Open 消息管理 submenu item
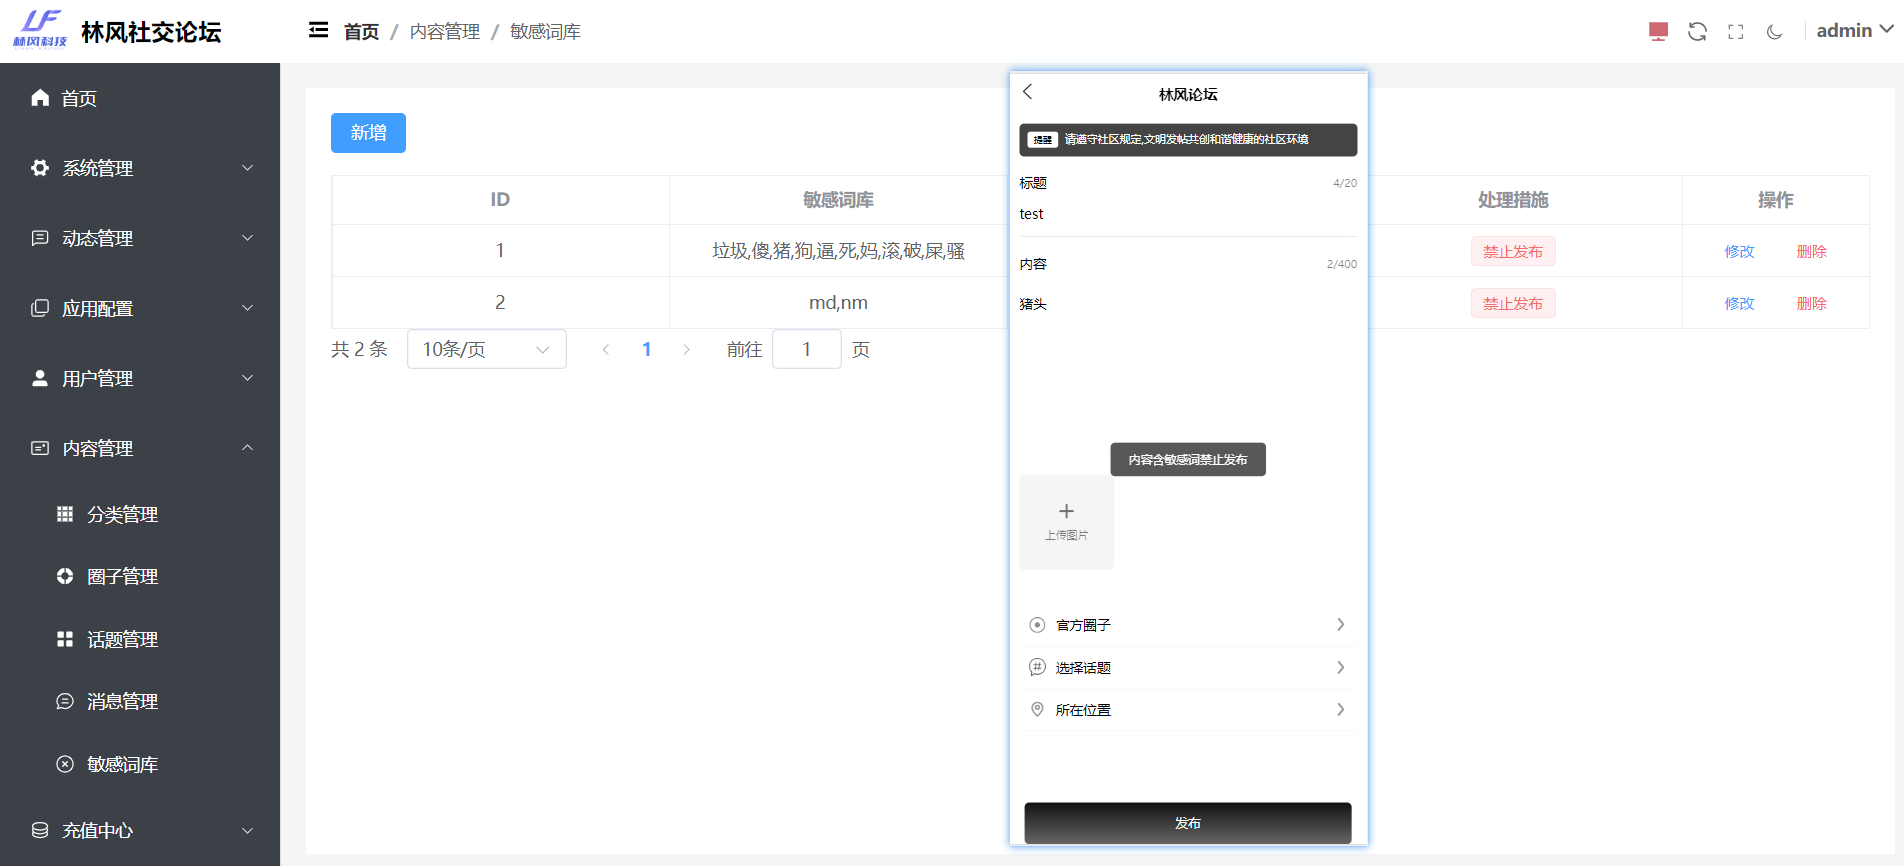The width and height of the screenshot is (1904, 866). coord(140,701)
